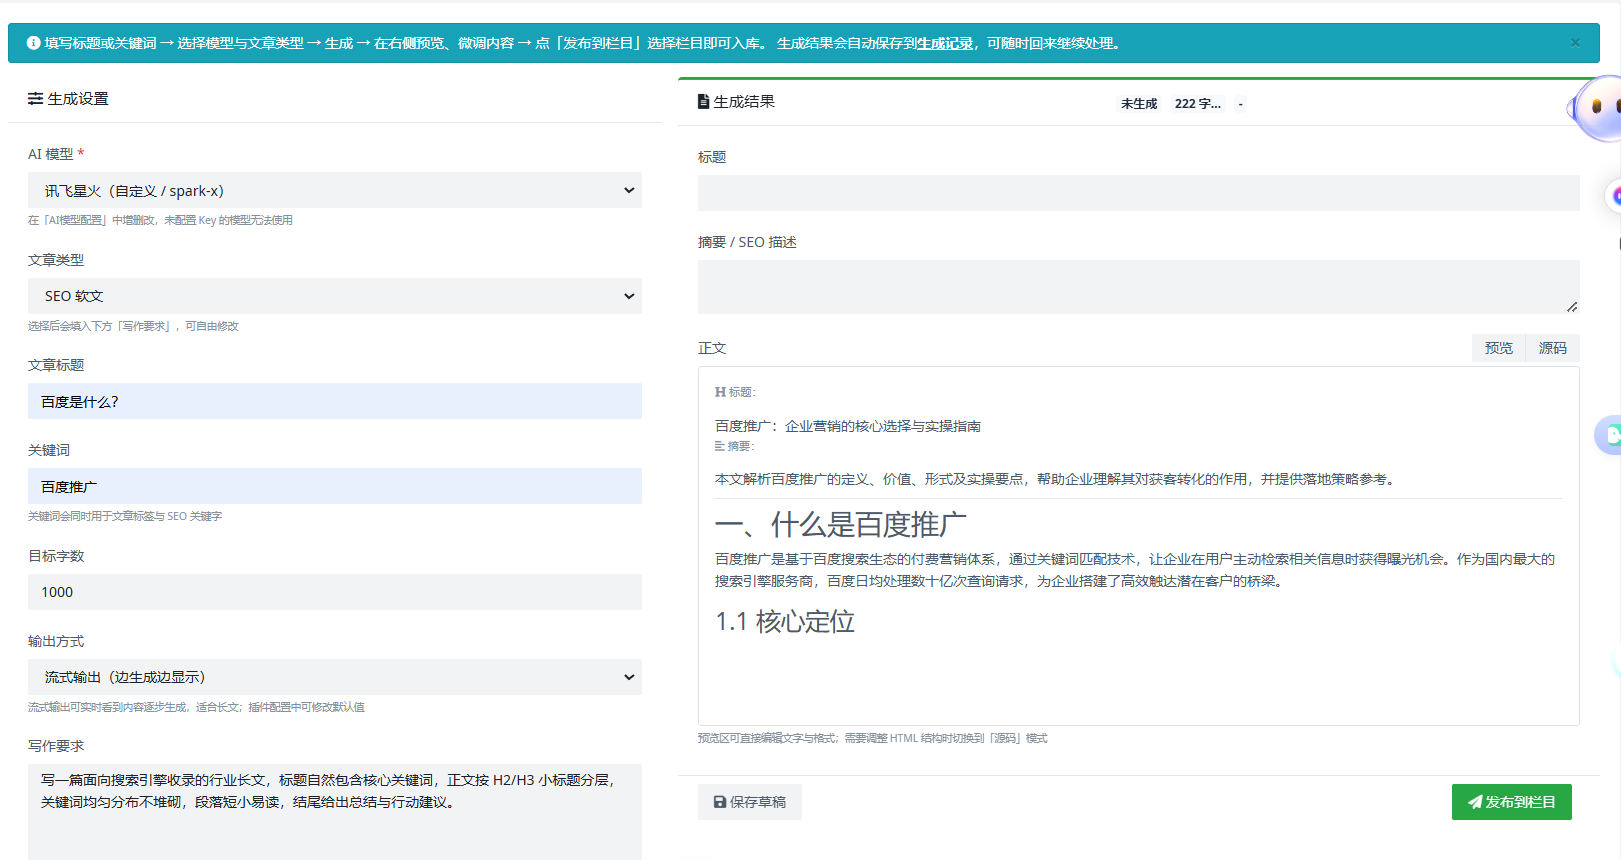Viewport: 1621px width, 860px height.
Task: Click the heading 一、什么是百度推广 in the editor
Action: tap(841, 524)
